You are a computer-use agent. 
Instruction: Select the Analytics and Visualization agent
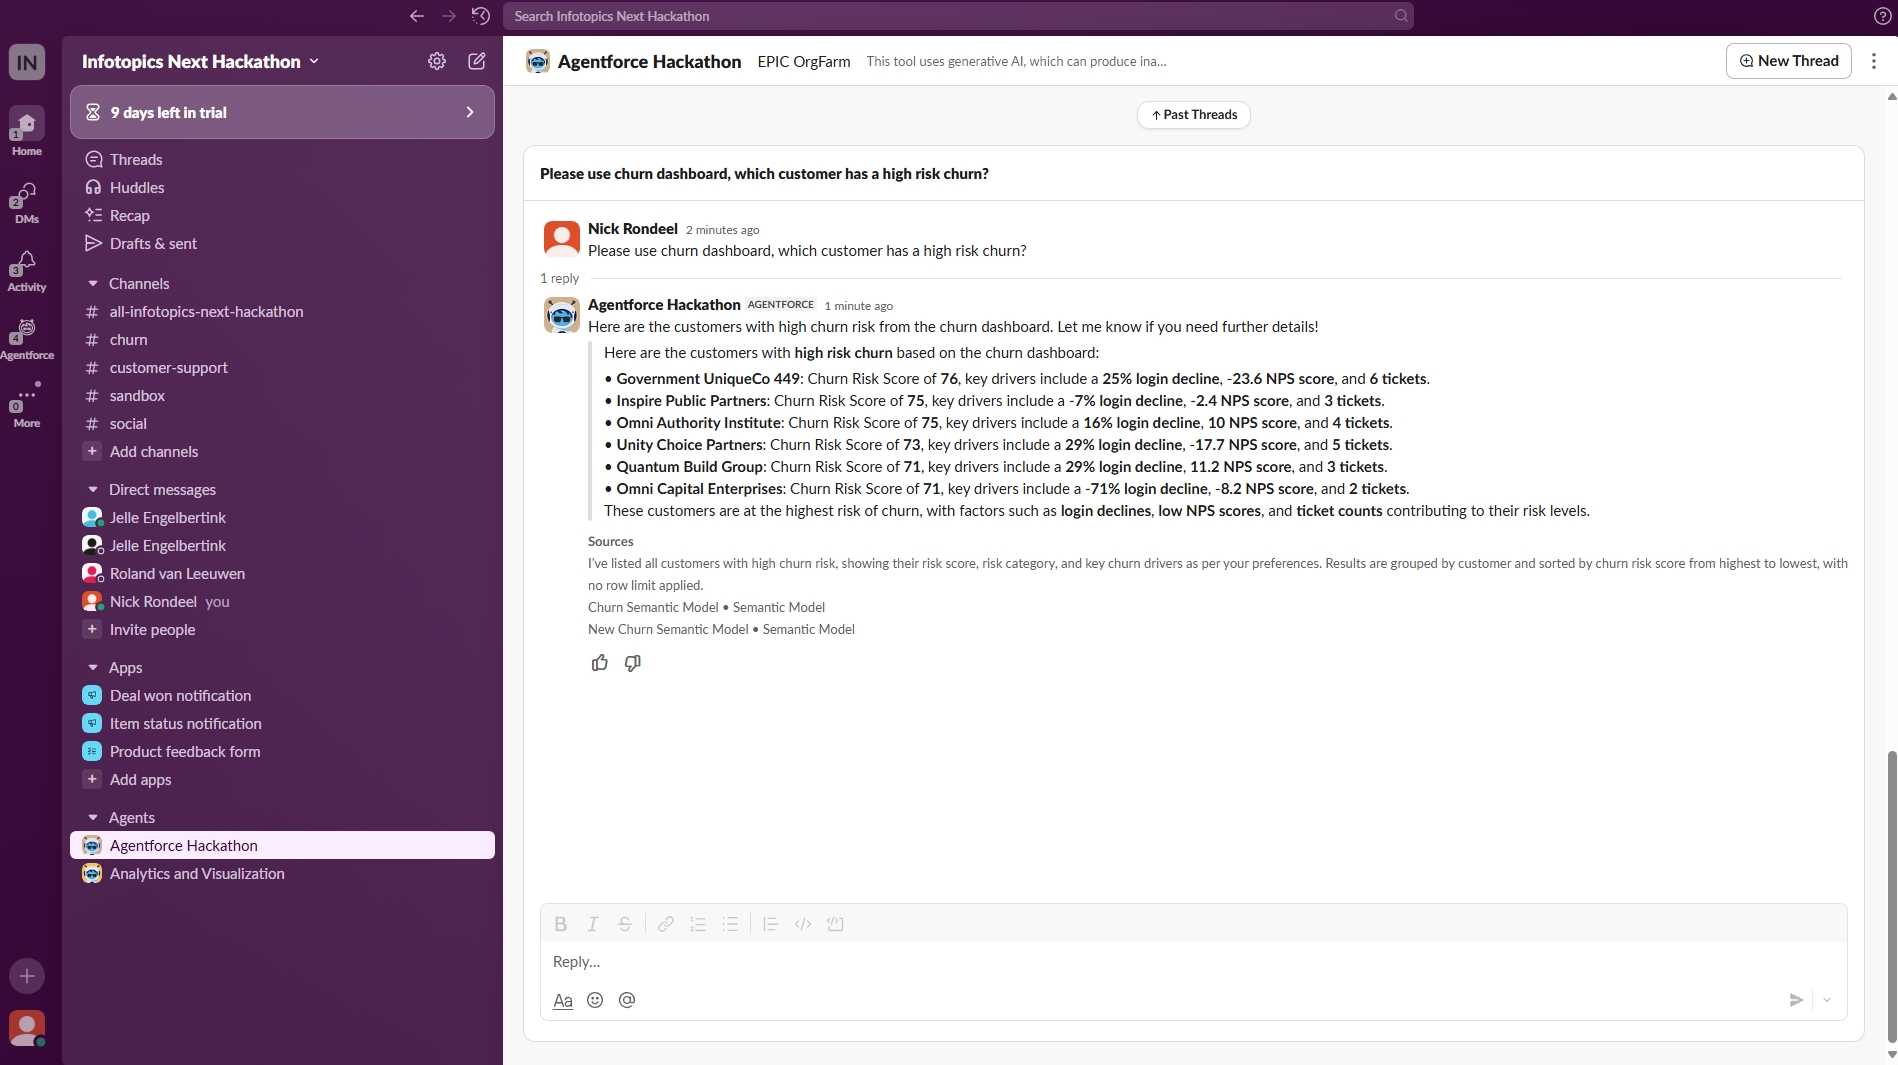(282, 874)
